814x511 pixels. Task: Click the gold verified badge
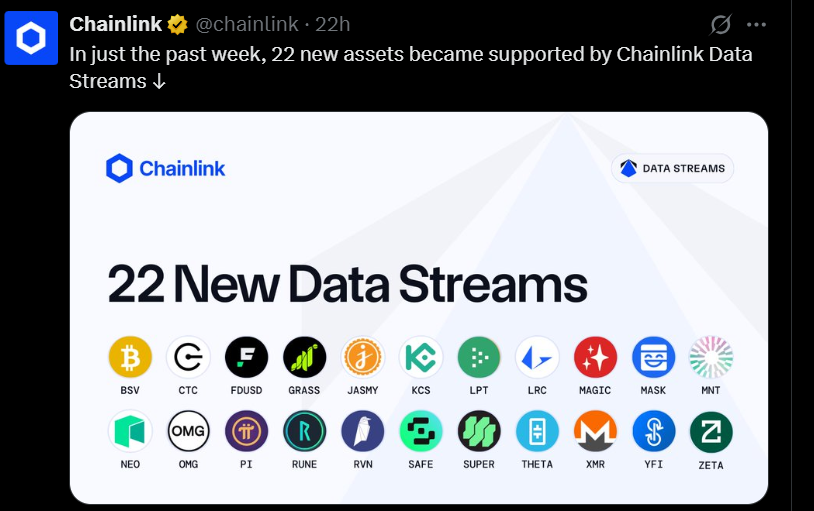[x=178, y=24]
